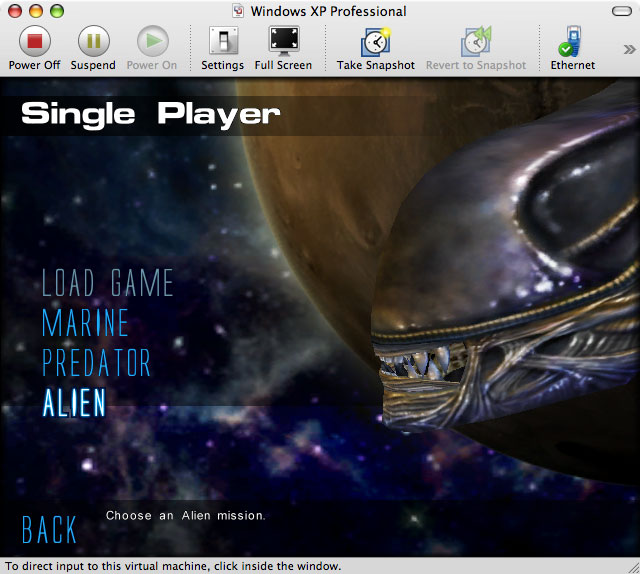Image resolution: width=640 pixels, height=574 pixels.
Task: Suspend the virtual machine
Action: click(x=93, y=41)
